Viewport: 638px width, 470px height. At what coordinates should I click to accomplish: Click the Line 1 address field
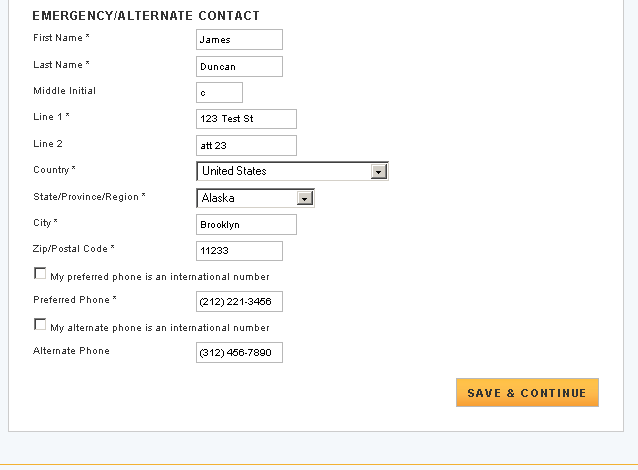246,119
